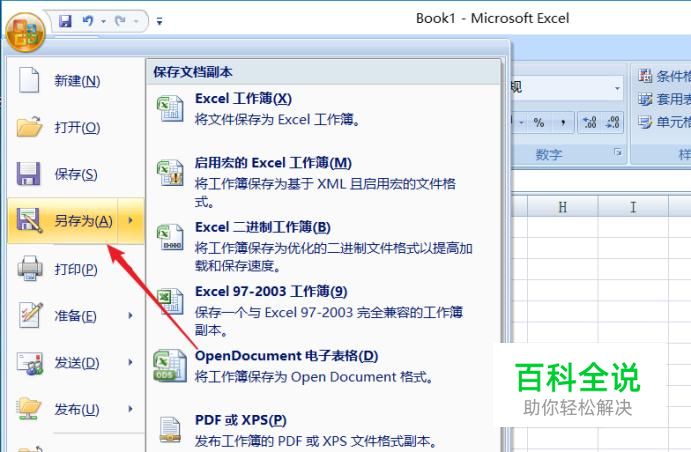Image resolution: width=691 pixels, height=452 pixels.
Task: Click the 发送 envelope icon
Action: pyautogui.click(x=30, y=363)
